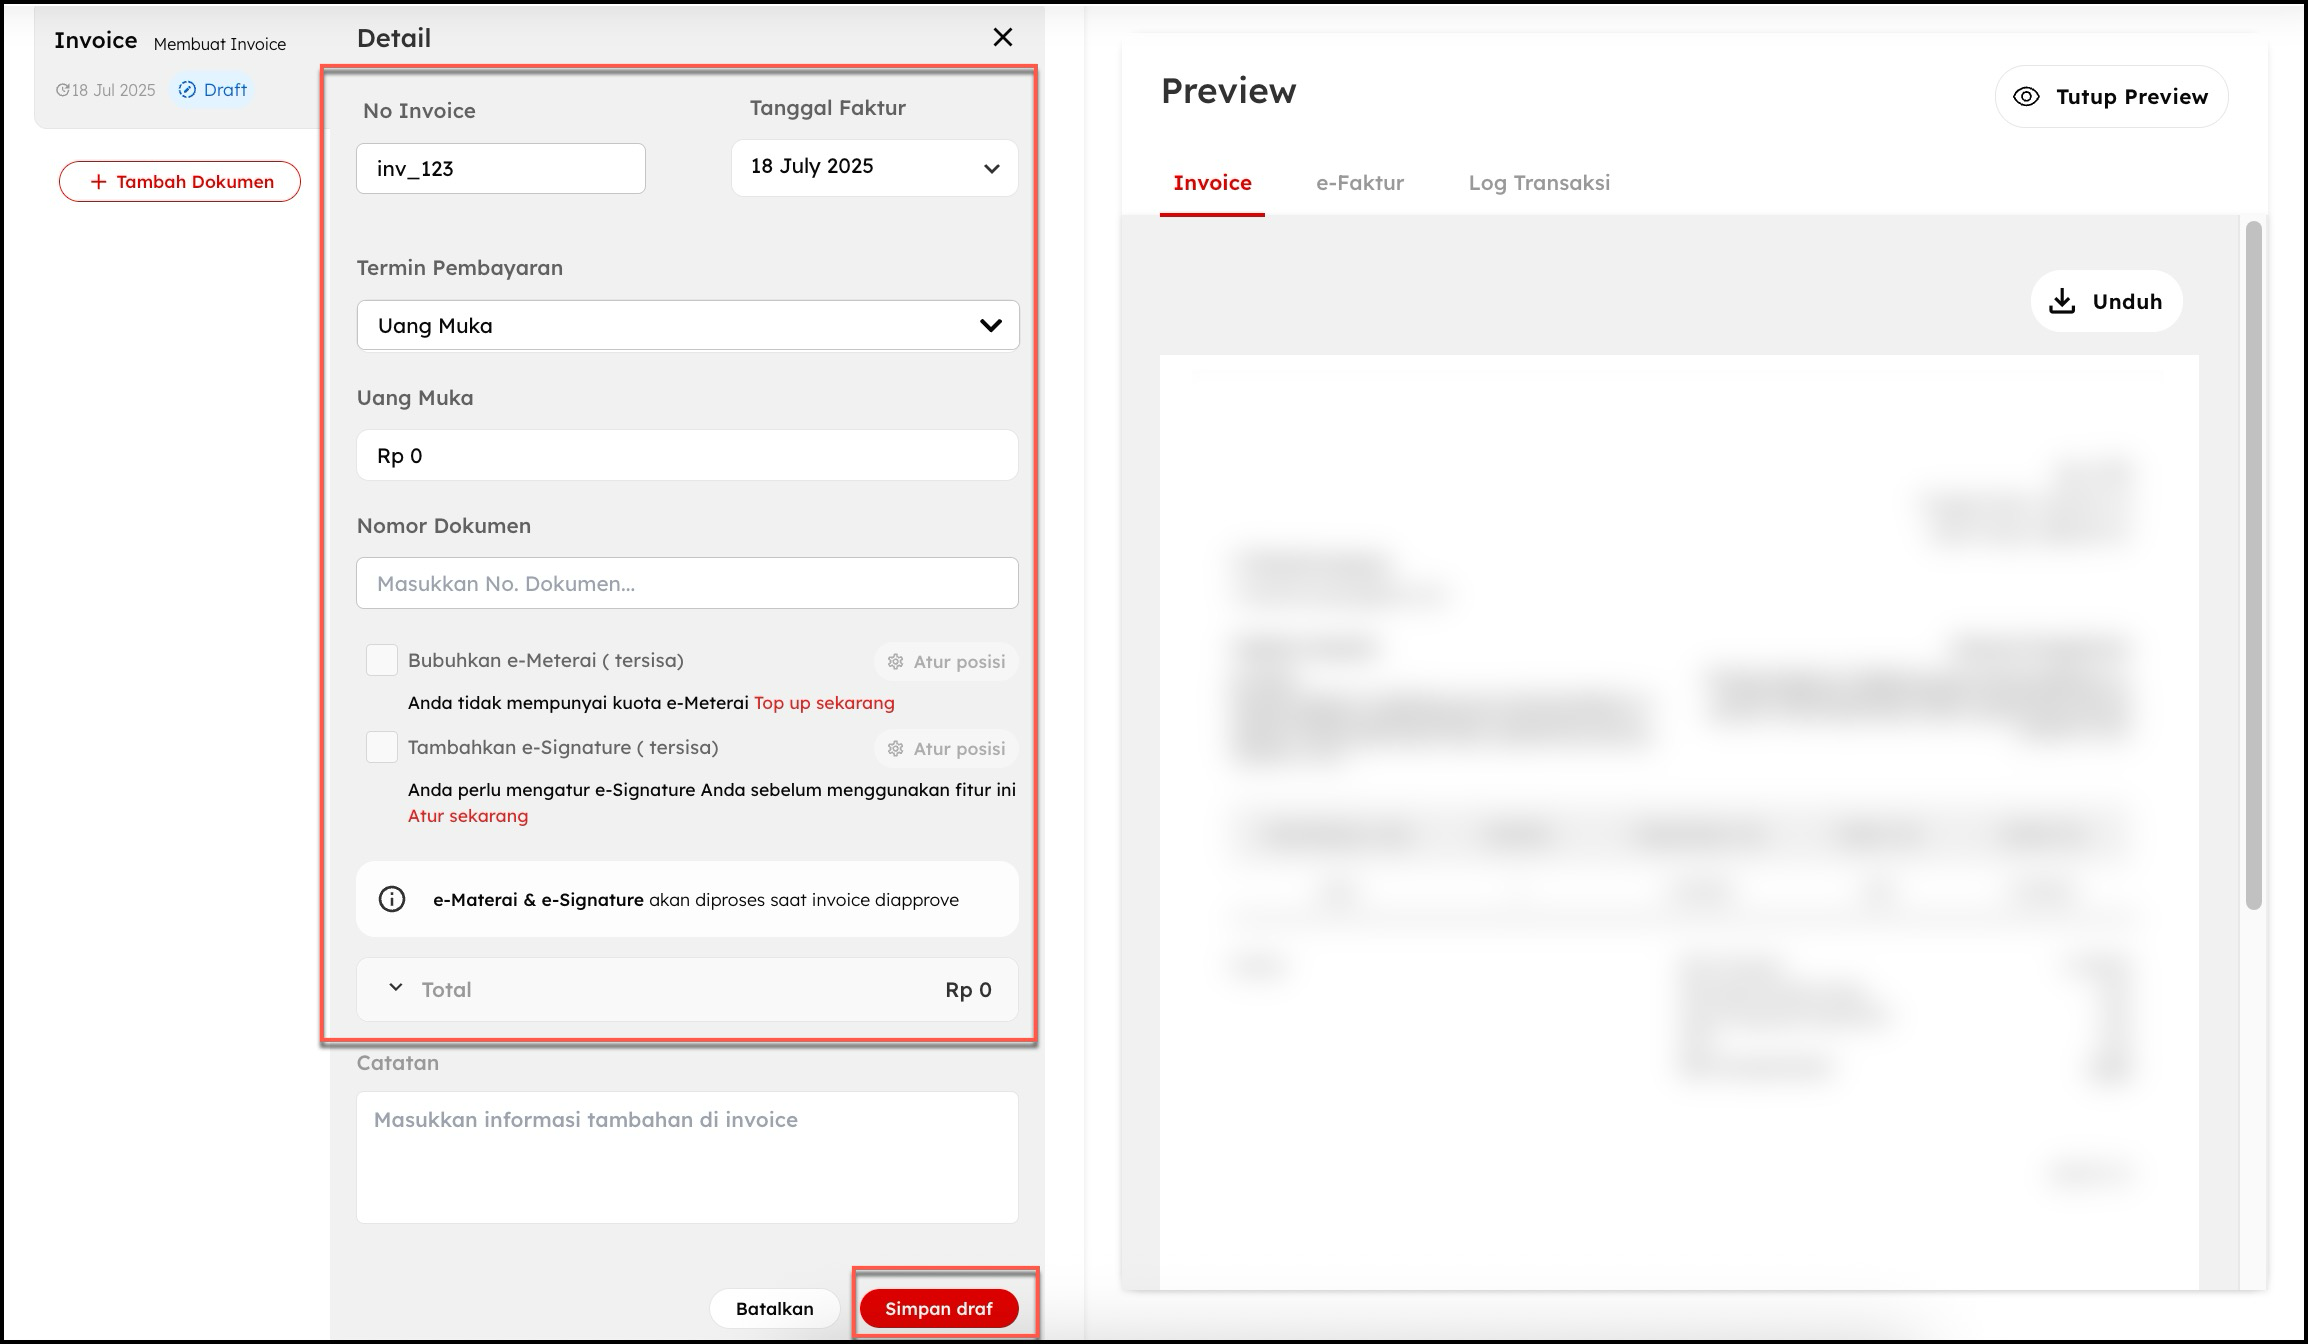
Task: Click gear icon for e-Meterai Atur posisi
Action: 895,662
